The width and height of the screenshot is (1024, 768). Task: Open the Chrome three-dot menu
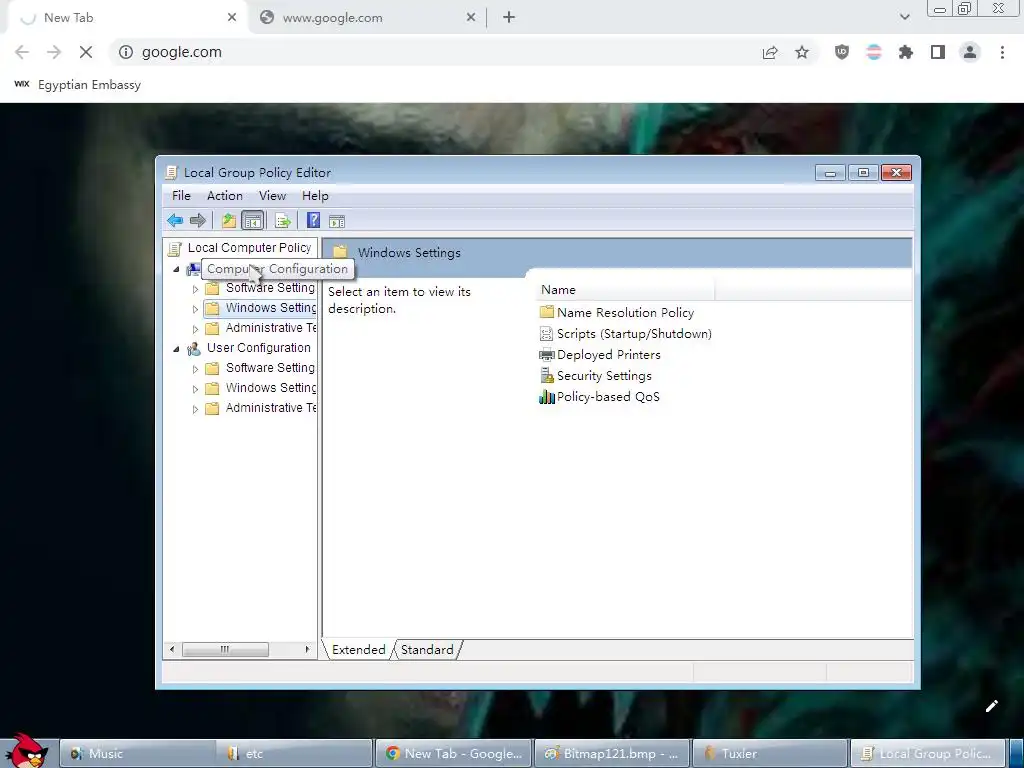(1002, 52)
